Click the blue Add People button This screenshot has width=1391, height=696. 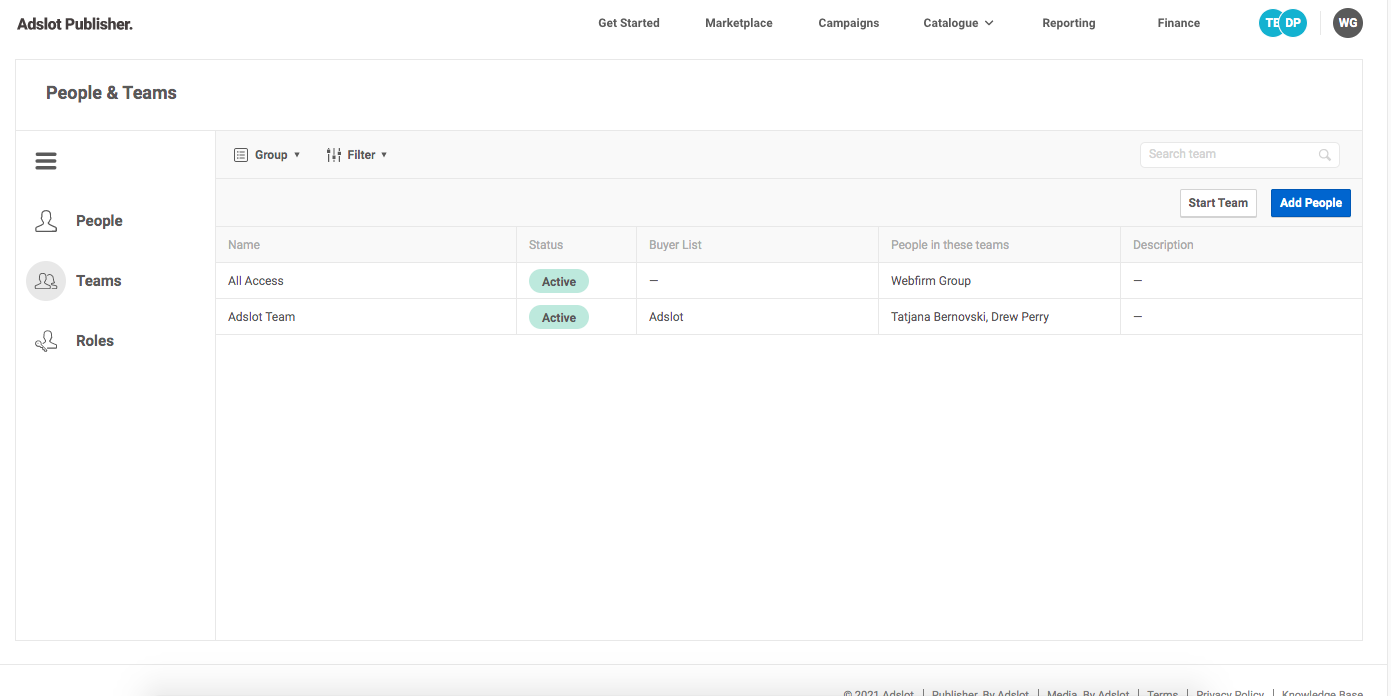pyautogui.click(x=1310, y=203)
